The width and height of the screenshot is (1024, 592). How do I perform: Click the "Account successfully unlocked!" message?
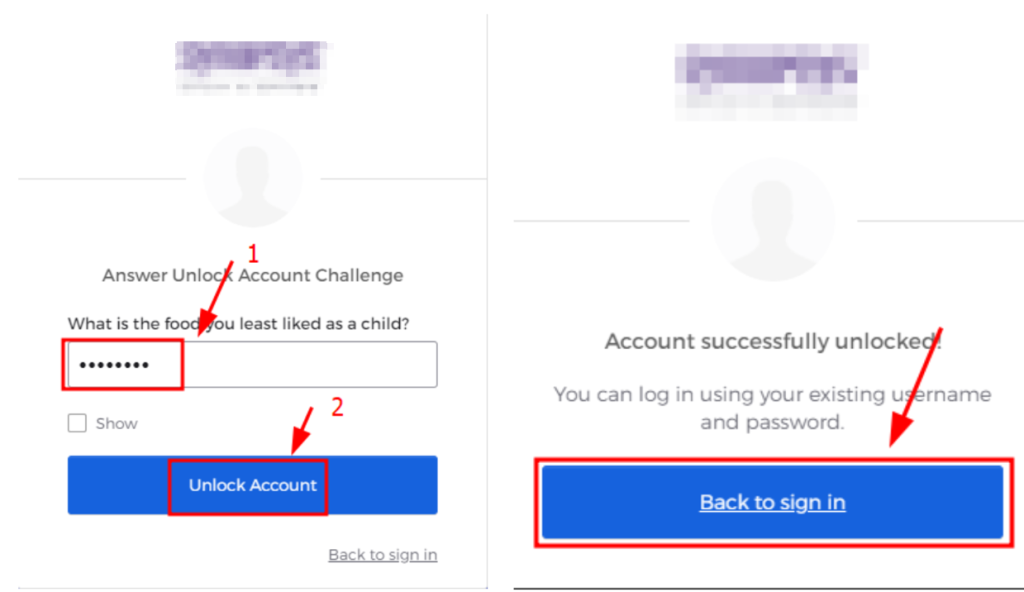pyautogui.click(x=773, y=341)
